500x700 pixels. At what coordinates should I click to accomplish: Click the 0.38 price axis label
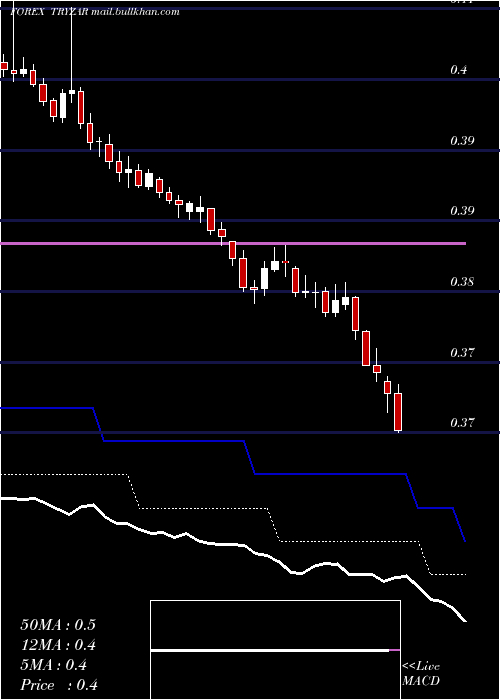(x=462, y=282)
